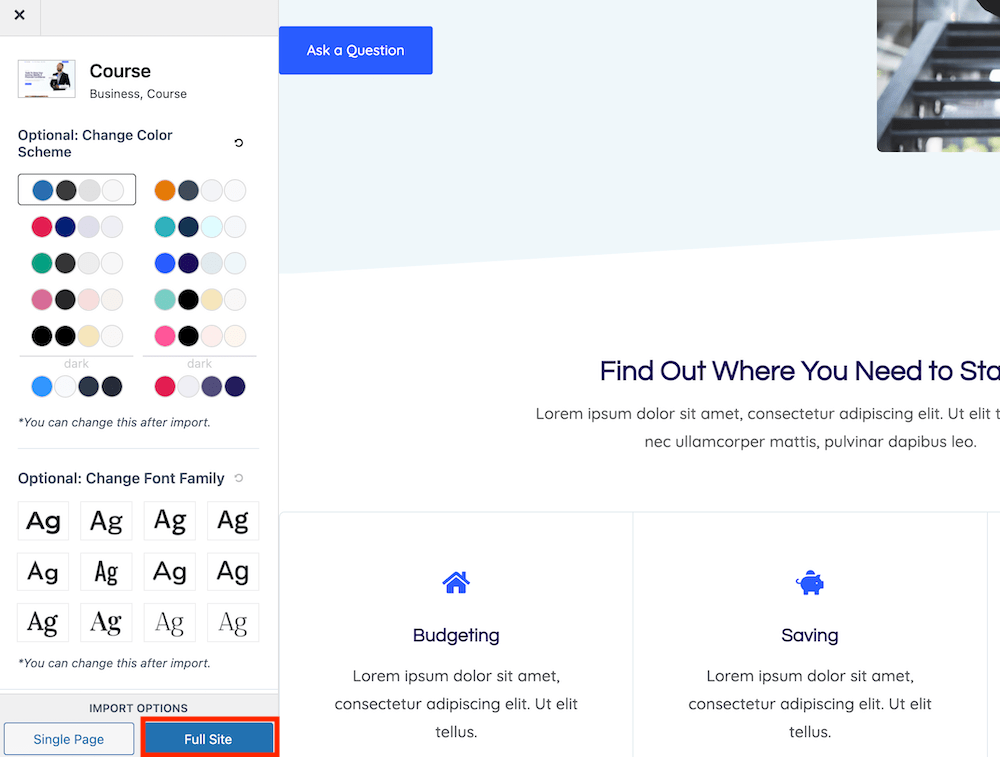Select the dark scheme with red and purple
The image size is (1000, 757).
pyautogui.click(x=200, y=386)
